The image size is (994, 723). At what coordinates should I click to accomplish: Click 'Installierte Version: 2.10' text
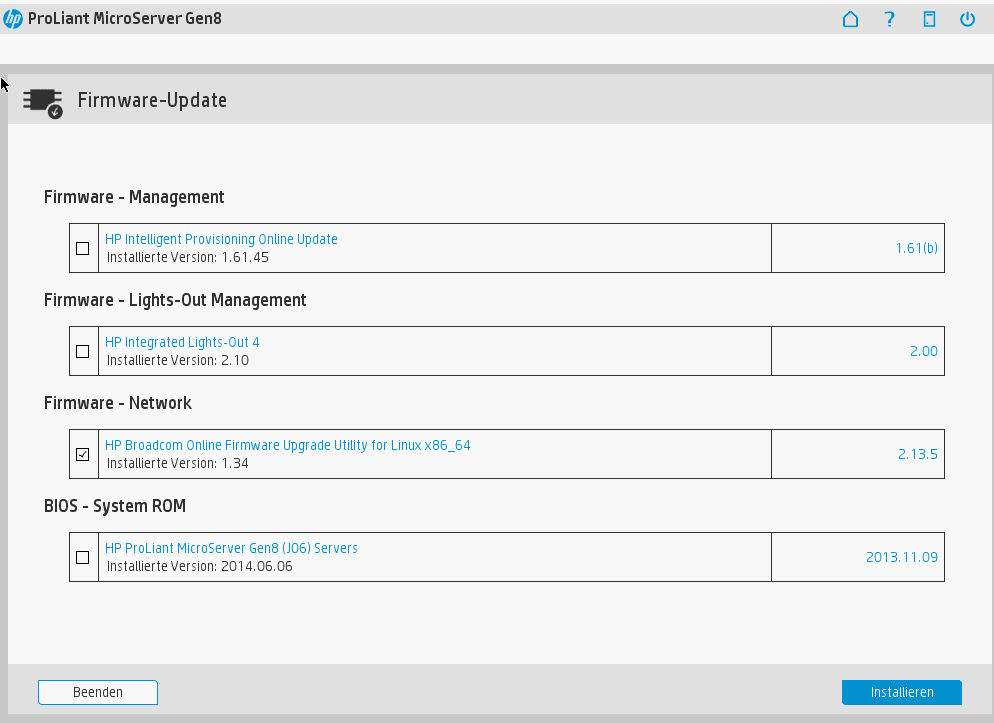pos(178,360)
